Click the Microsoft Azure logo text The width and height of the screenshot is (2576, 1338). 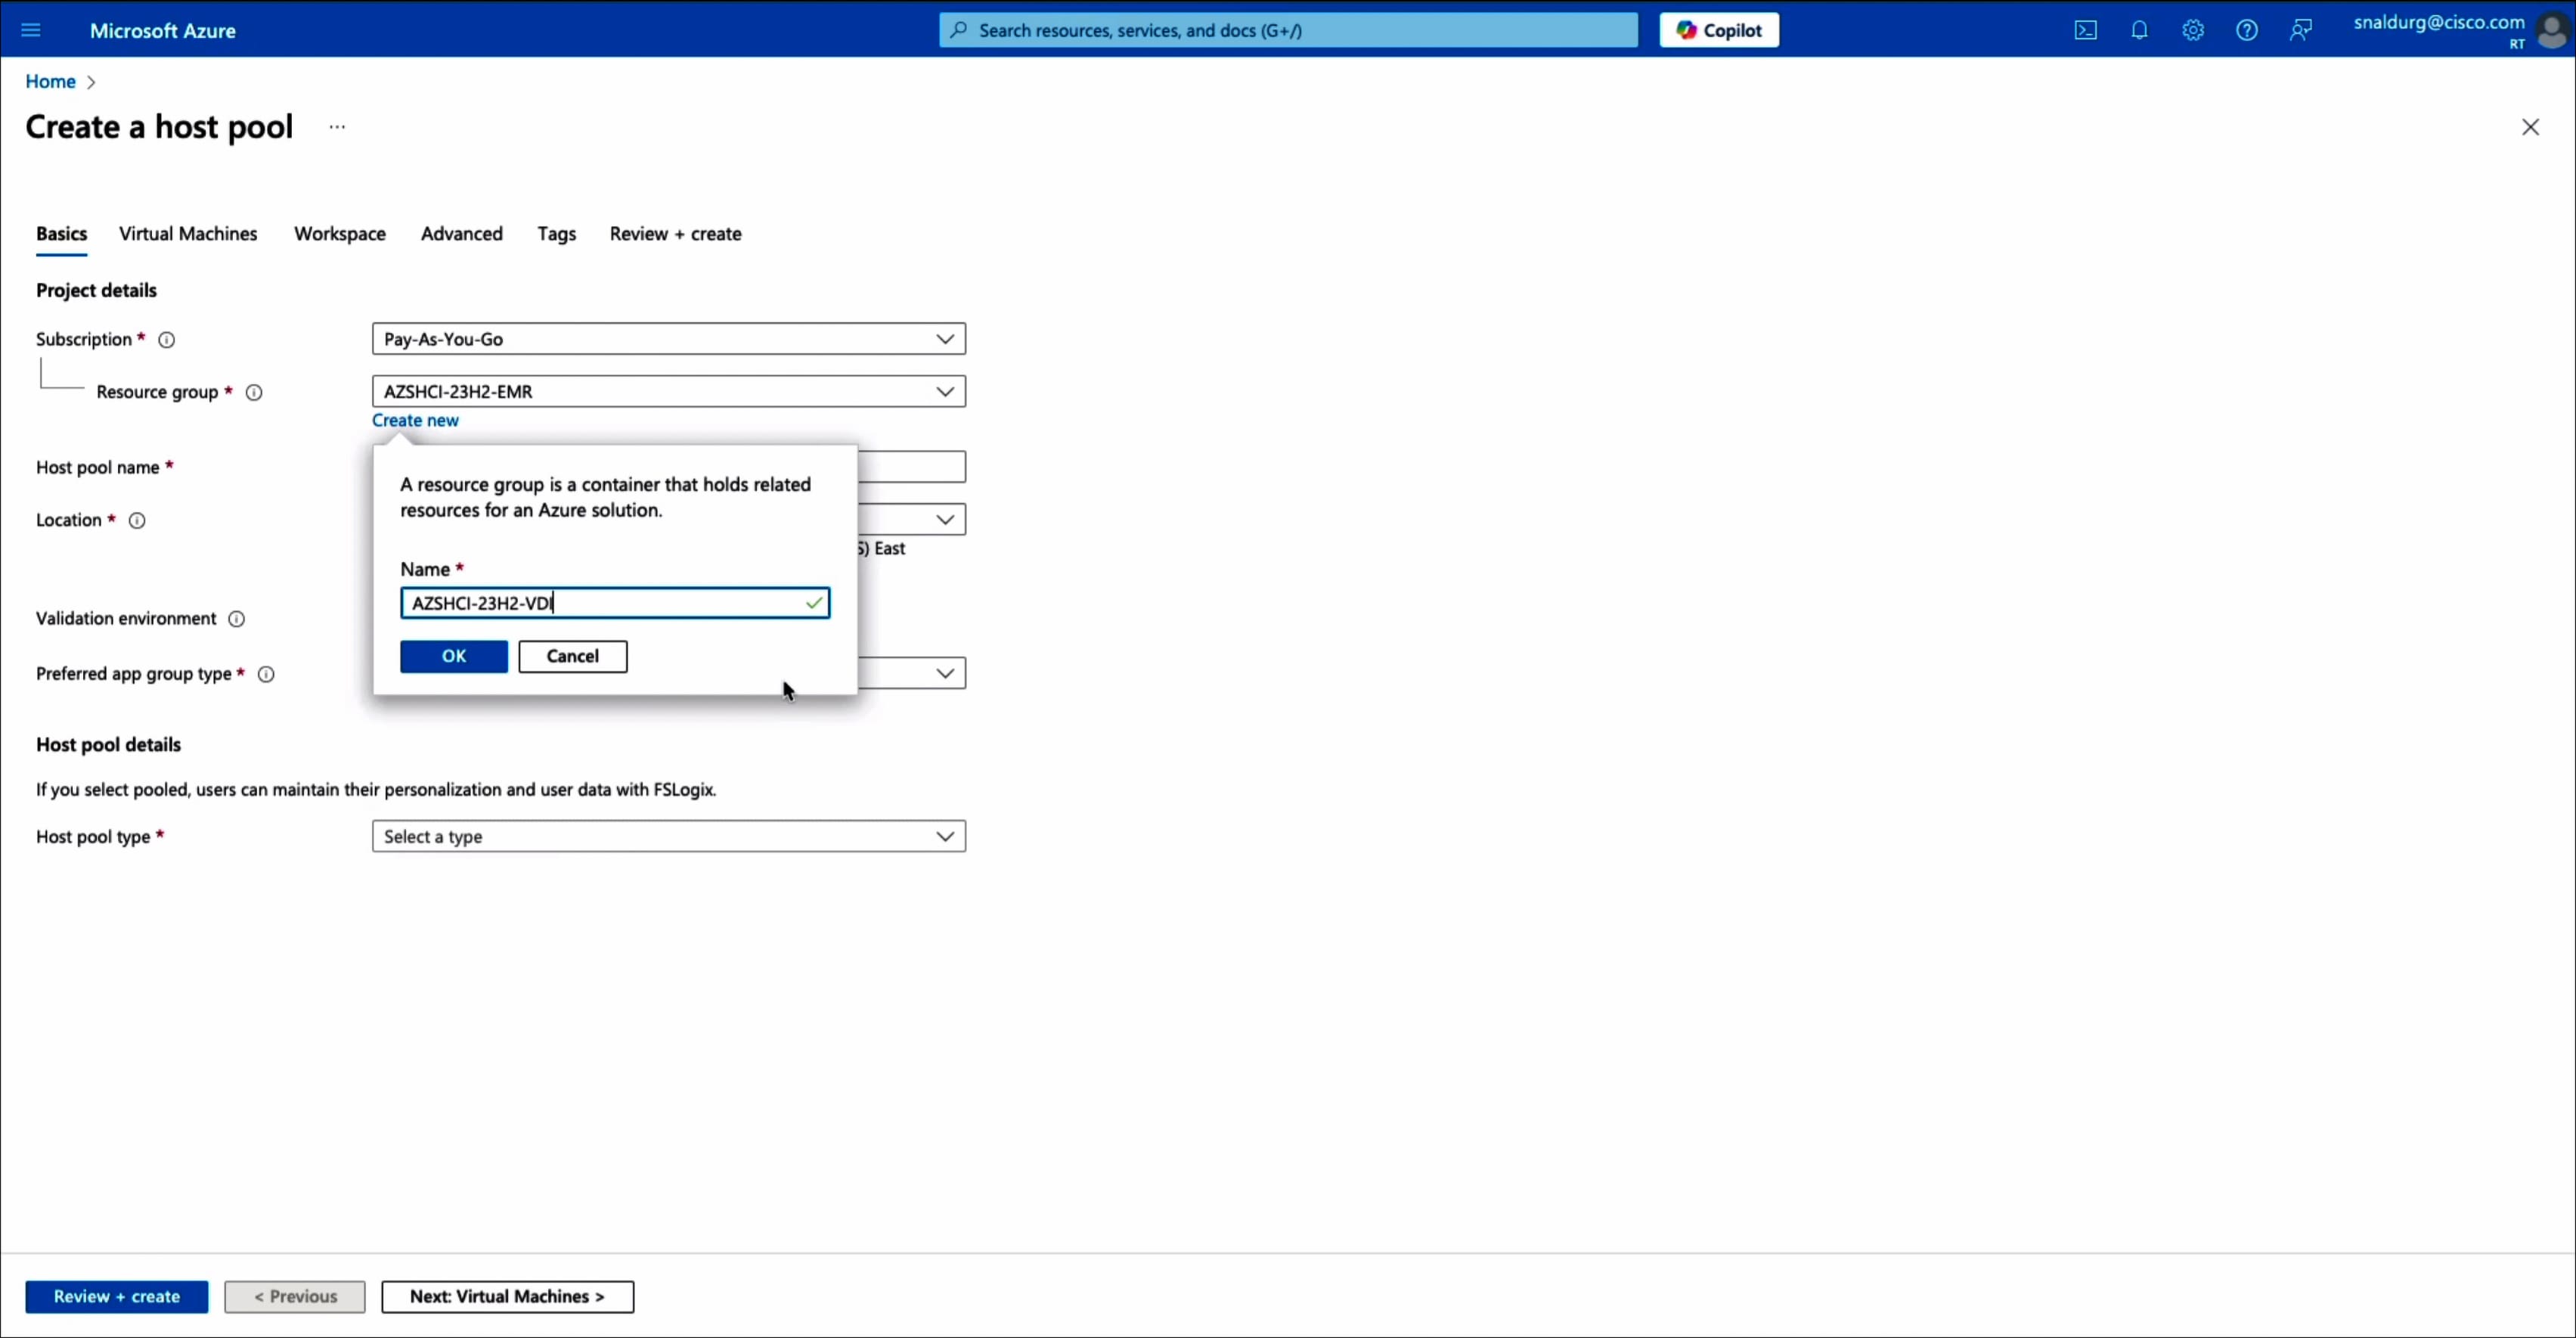click(163, 31)
